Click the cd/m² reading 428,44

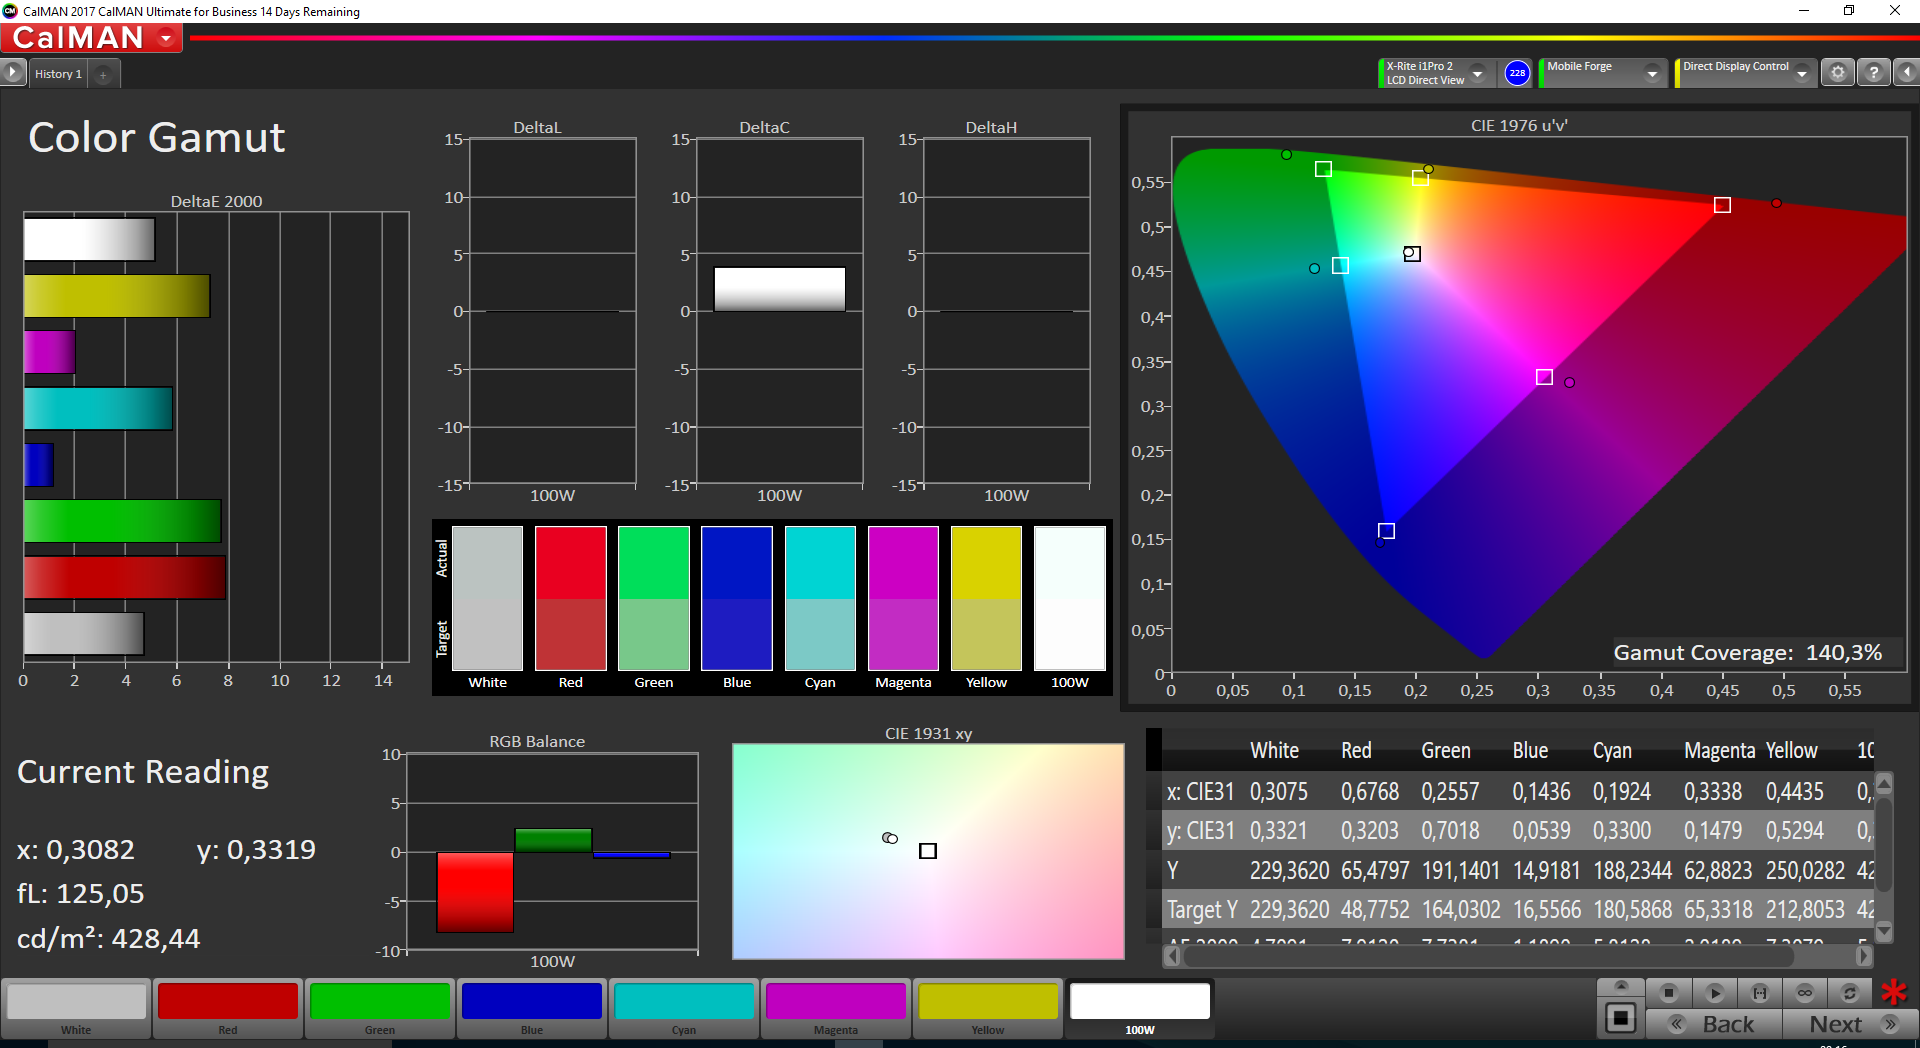(109, 938)
